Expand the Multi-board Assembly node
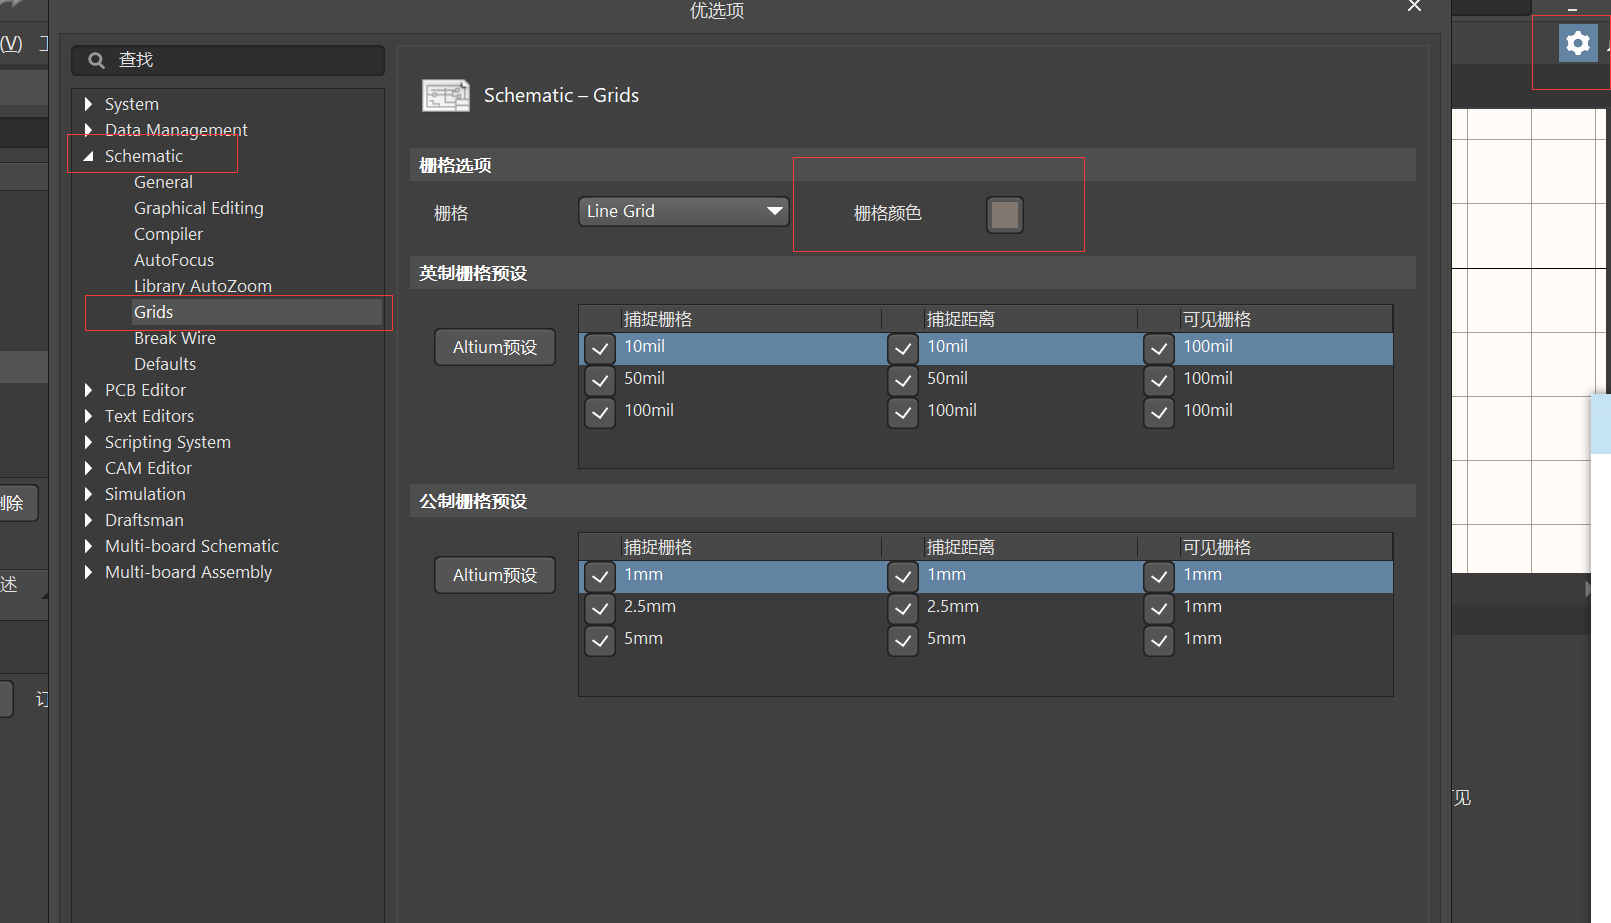Image resolution: width=1611 pixels, height=923 pixels. pyautogui.click(x=88, y=572)
